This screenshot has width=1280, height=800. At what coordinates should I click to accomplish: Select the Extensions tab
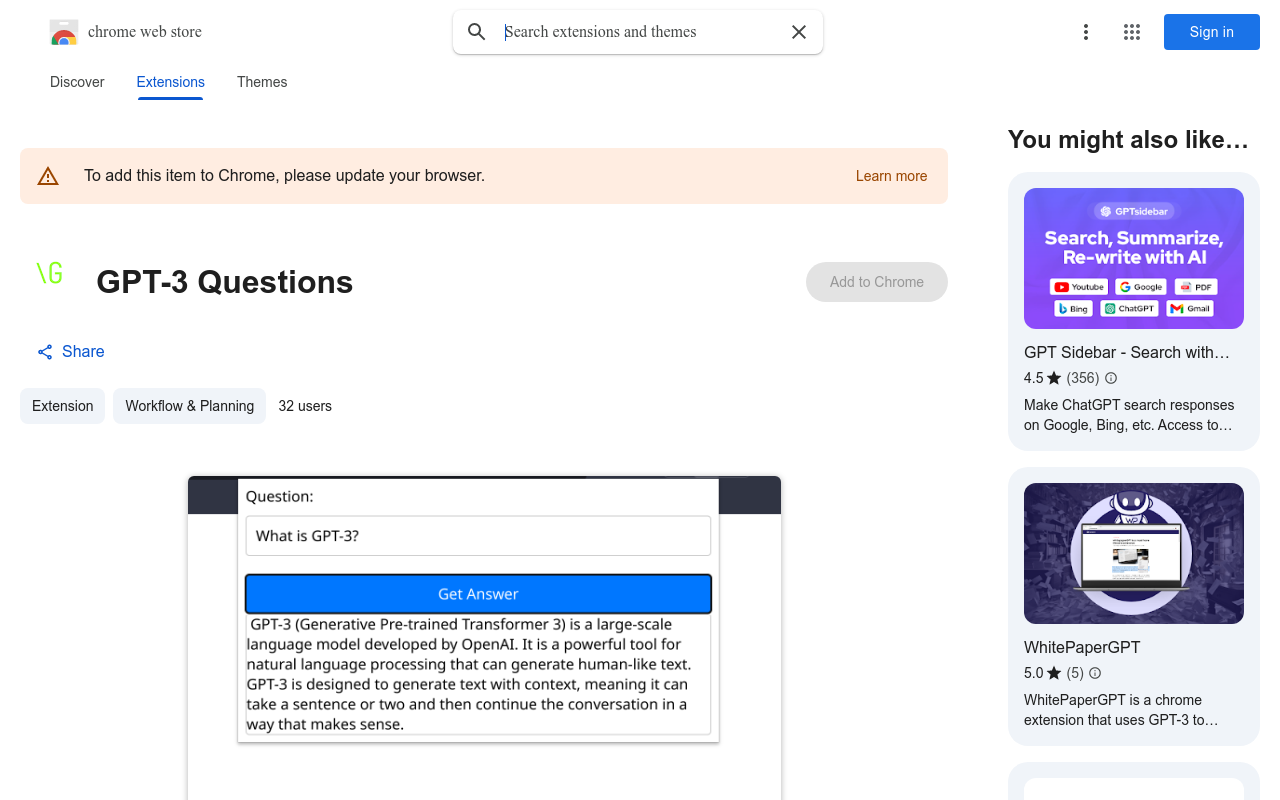(x=171, y=82)
